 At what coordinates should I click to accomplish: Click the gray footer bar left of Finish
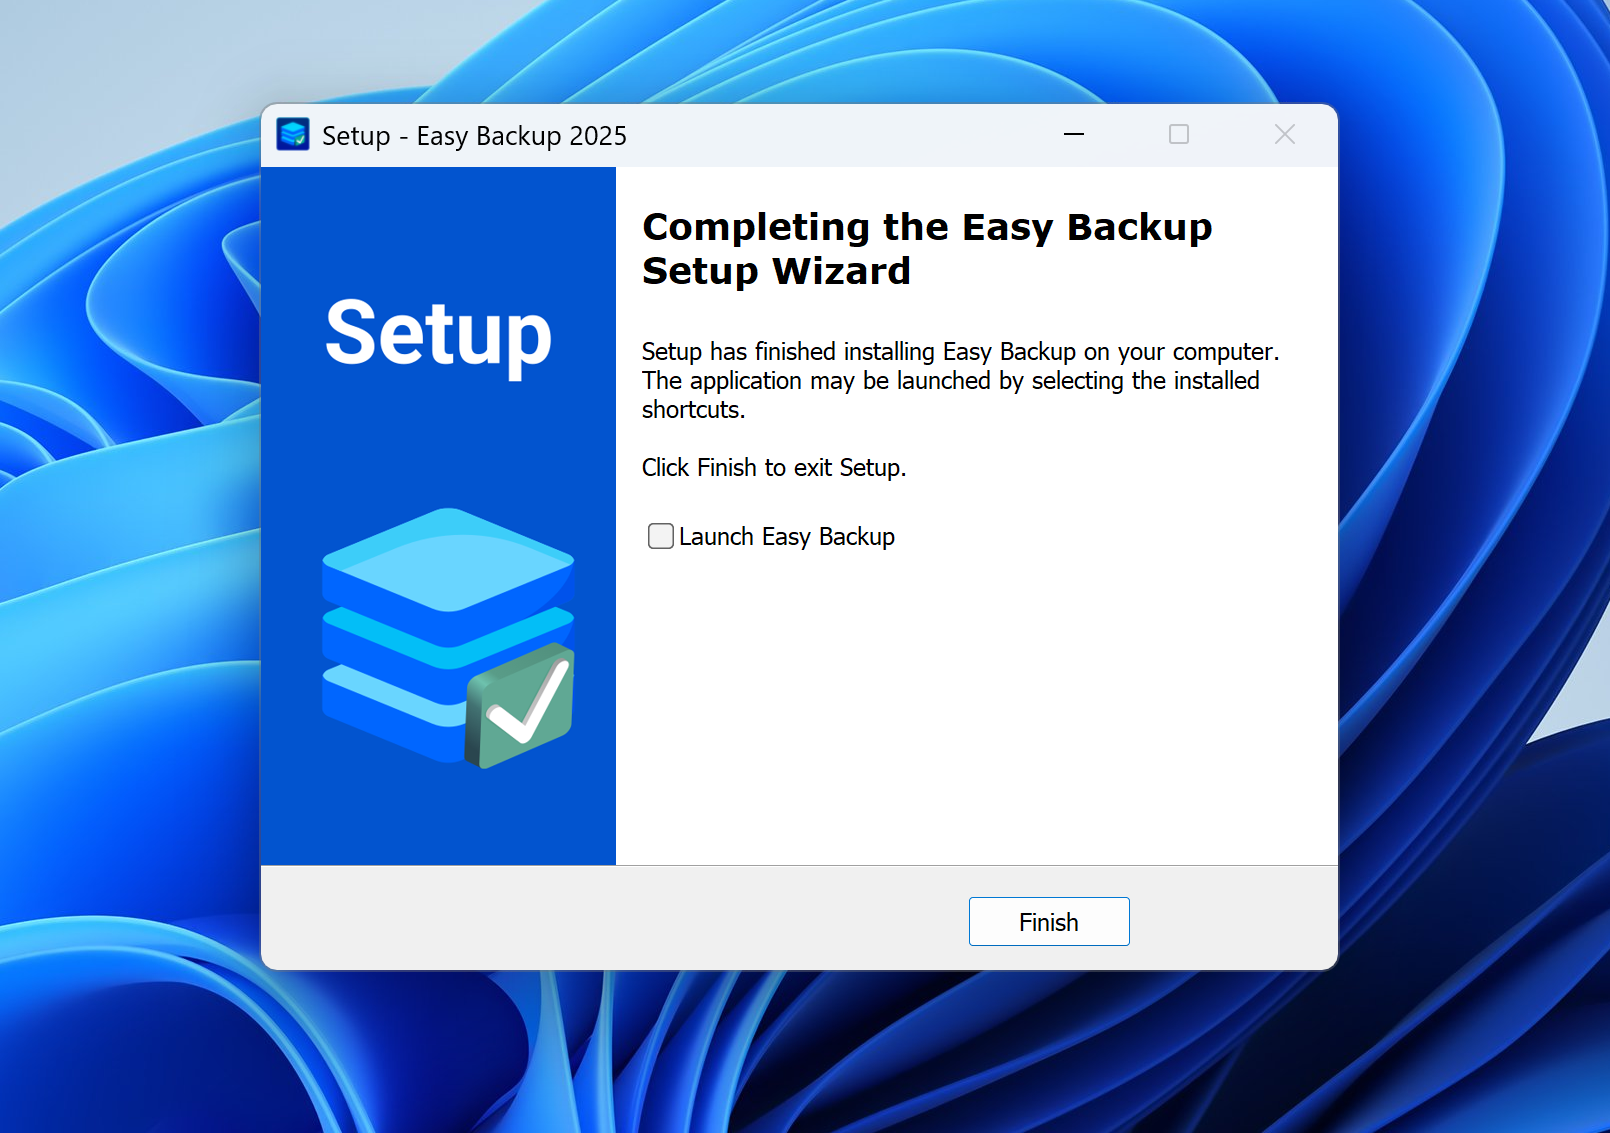tap(600, 918)
